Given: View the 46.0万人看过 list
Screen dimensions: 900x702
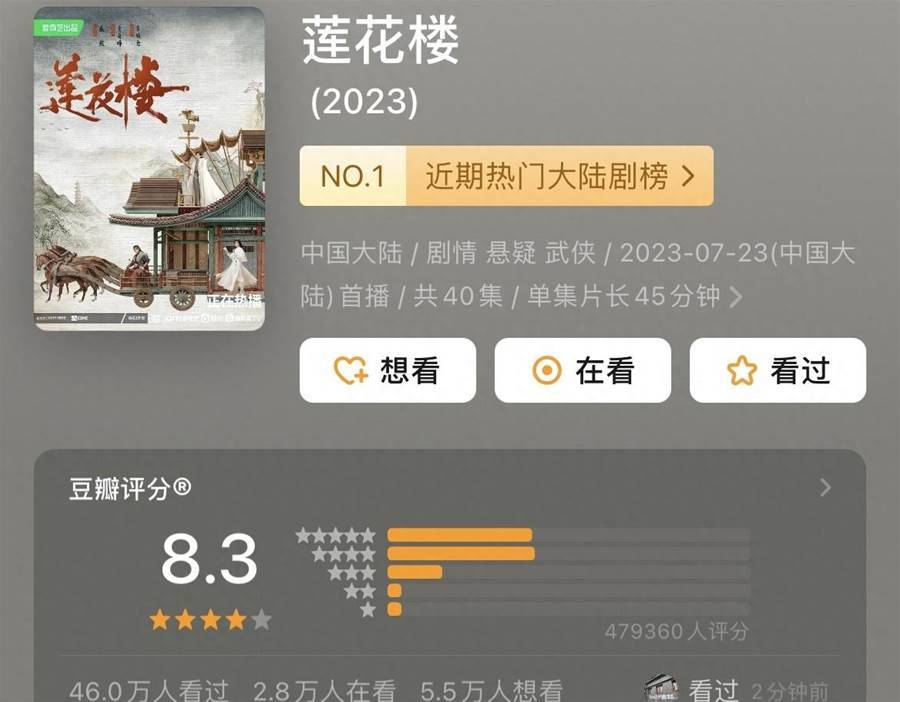Looking at the screenshot, I should click(x=149, y=690).
